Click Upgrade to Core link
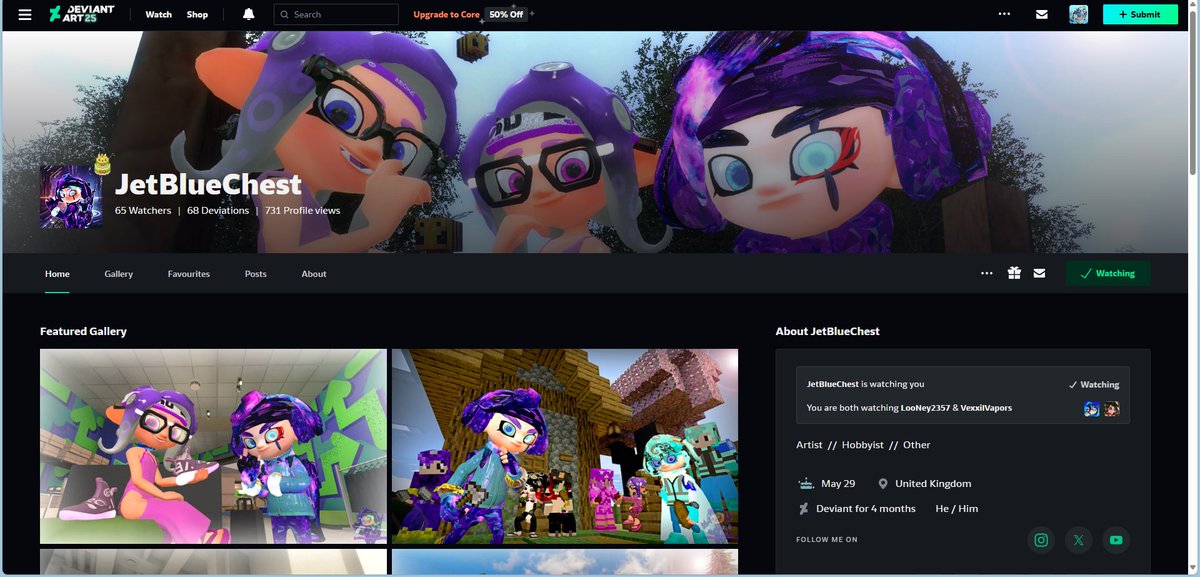The width and height of the screenshot is (1200, 577). (446, 15)
